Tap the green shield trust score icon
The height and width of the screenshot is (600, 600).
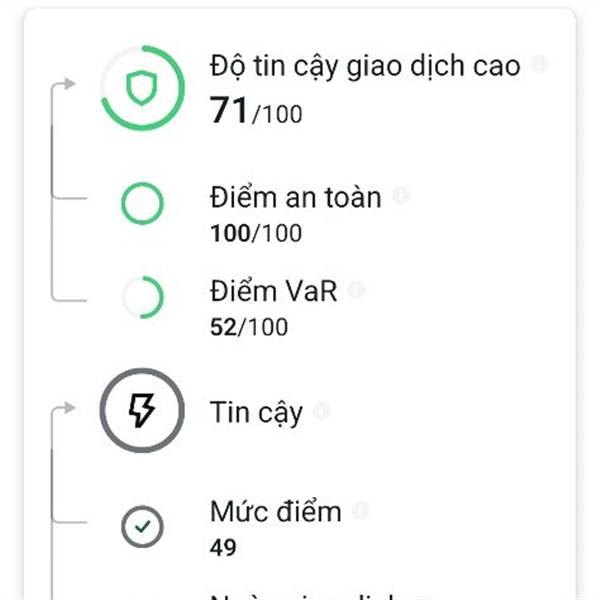pyautogui.click(x=142, y=88)
